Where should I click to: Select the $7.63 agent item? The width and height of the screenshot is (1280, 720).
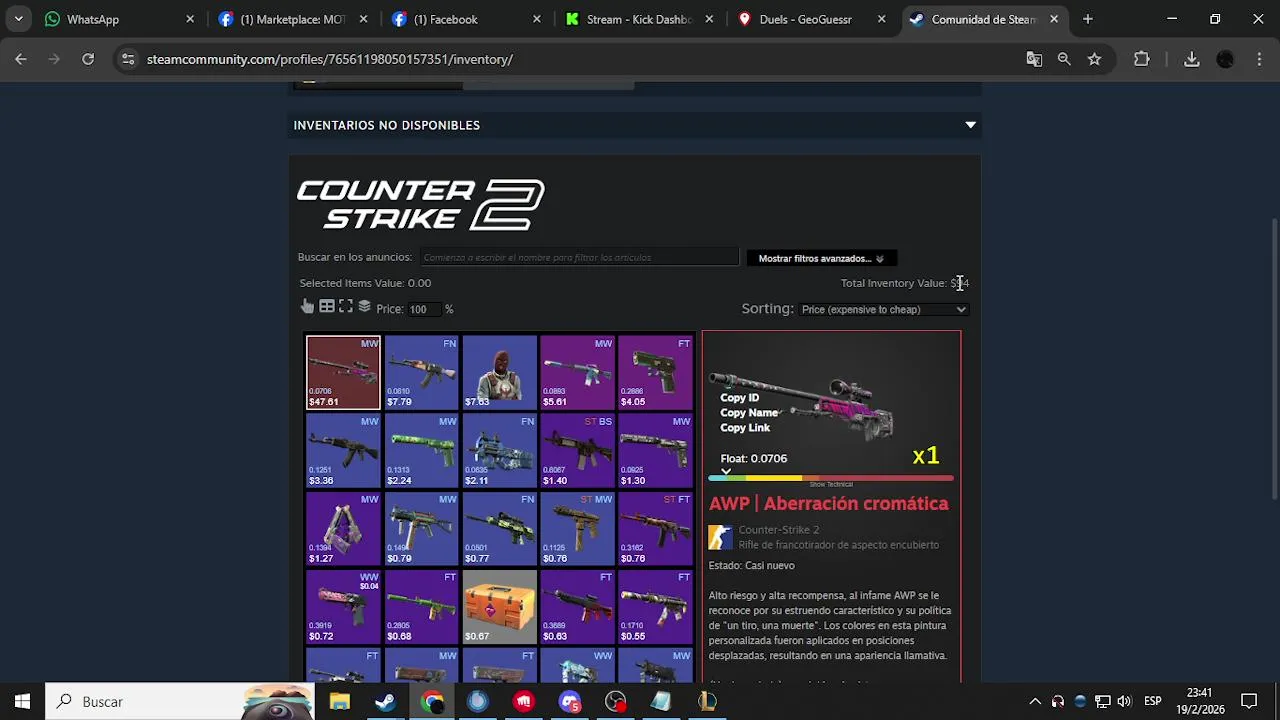pos(499,372)
